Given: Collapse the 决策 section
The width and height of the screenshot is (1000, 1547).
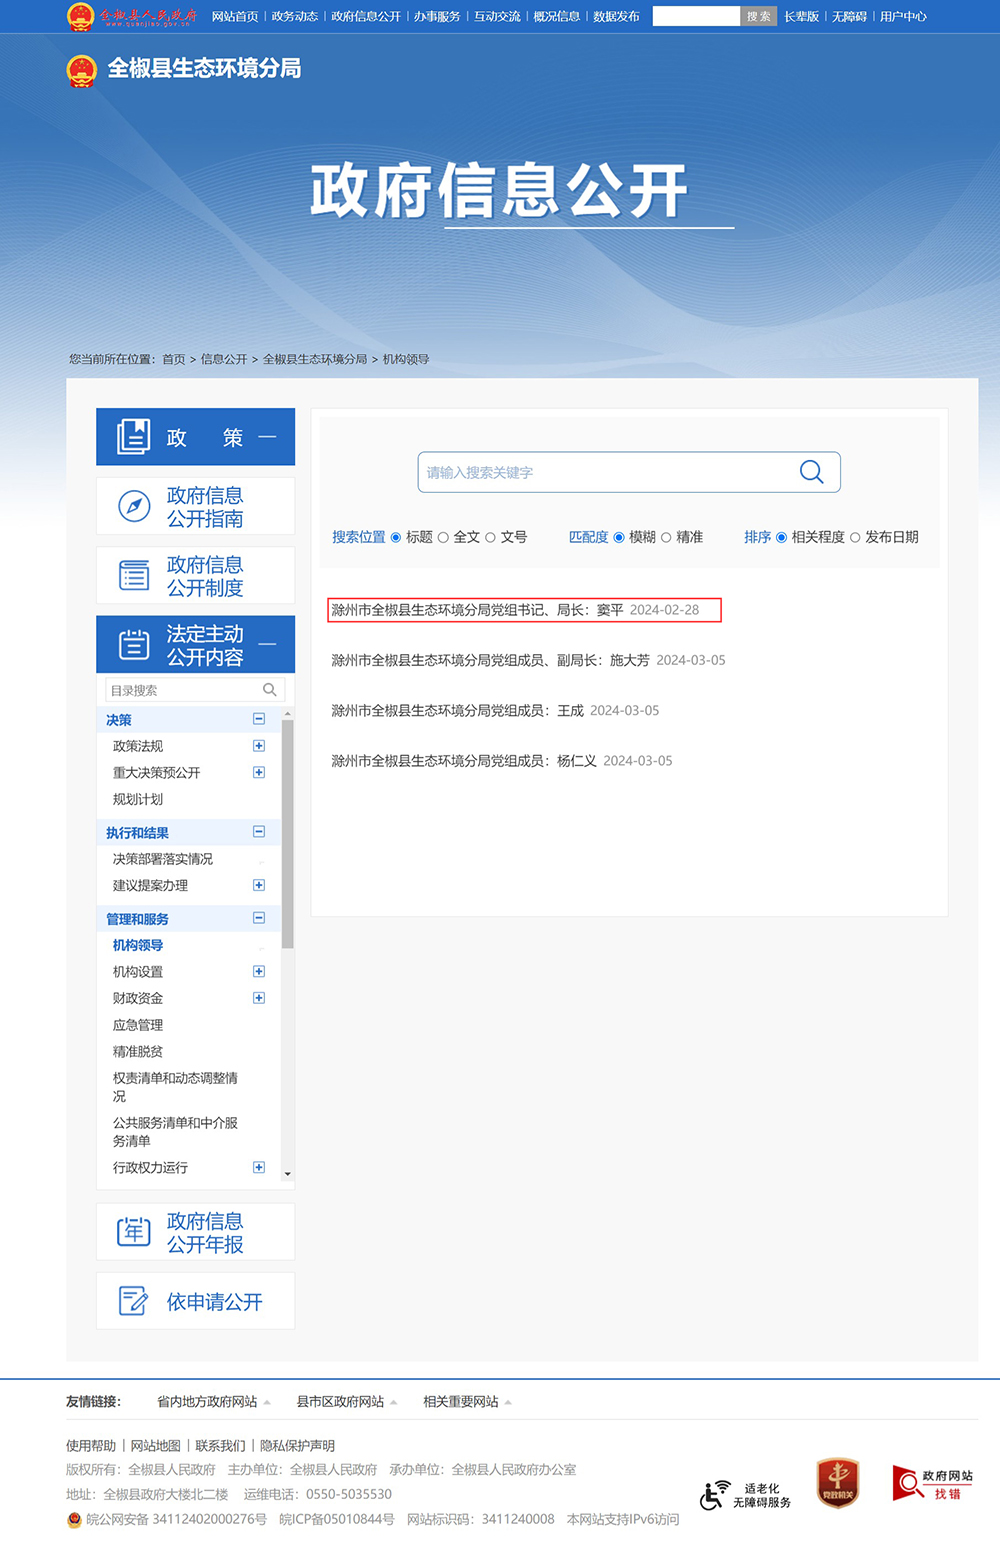Looking at the screenshot, I should tap(259, 719).
